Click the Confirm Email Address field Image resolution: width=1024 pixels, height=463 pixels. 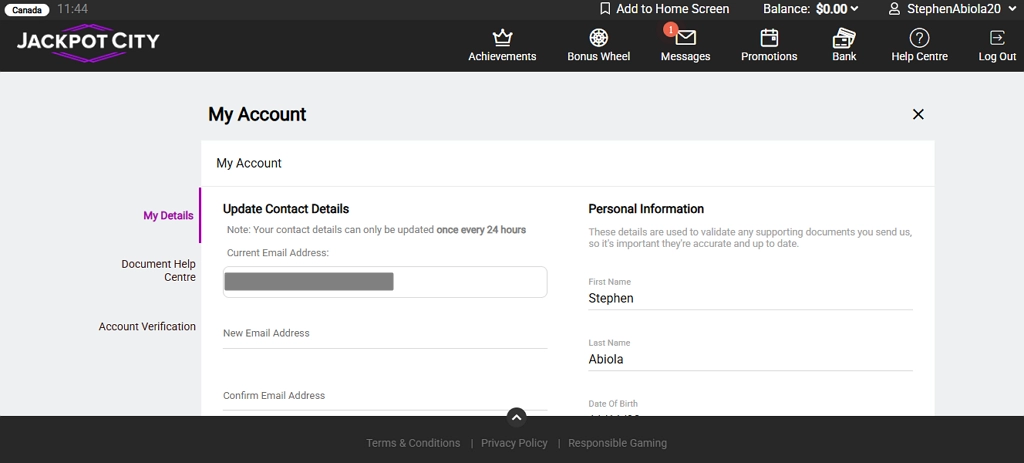click(385, 397)
